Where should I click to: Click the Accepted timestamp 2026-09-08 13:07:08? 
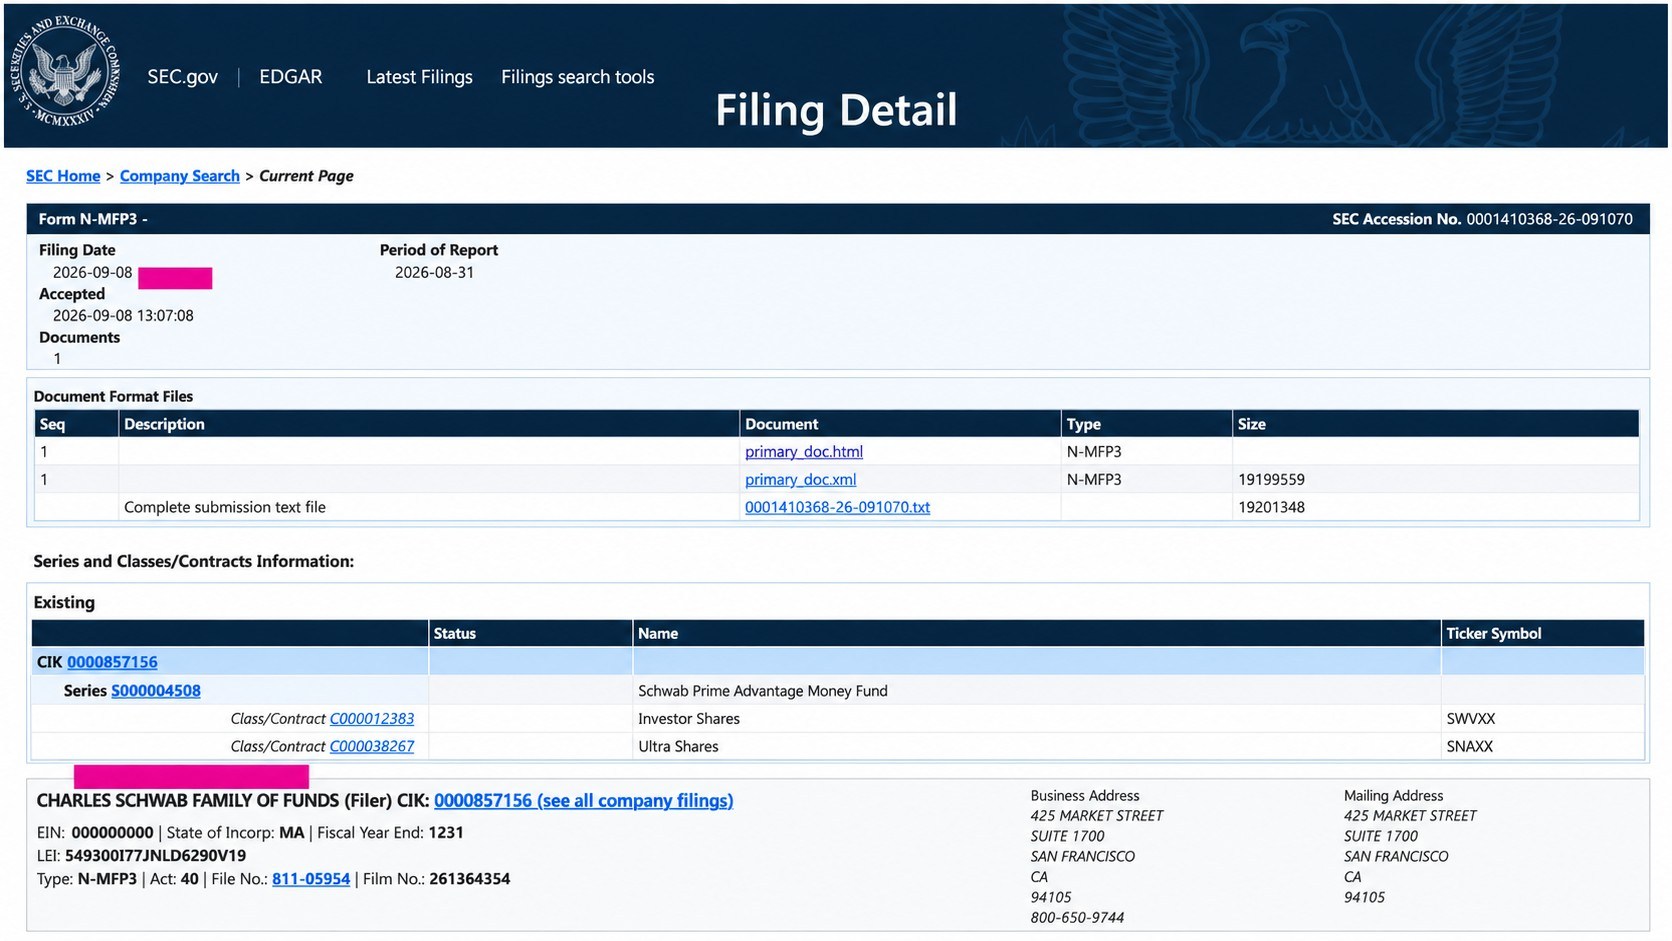(123, 316)
